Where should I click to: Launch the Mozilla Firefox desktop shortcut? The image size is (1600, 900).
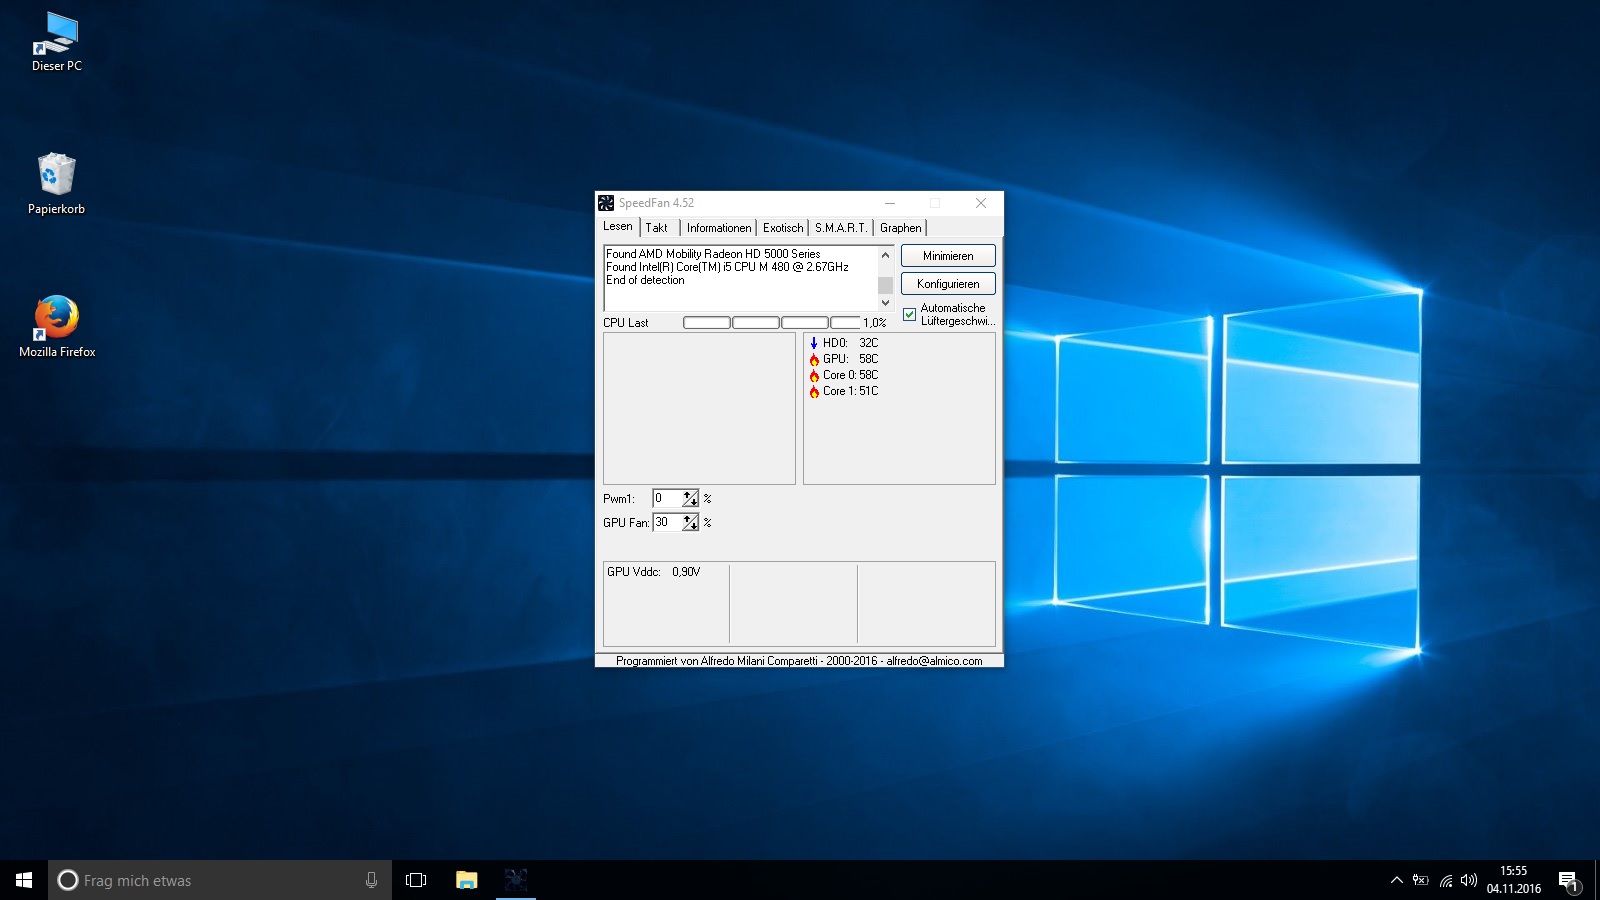(57, 326)
